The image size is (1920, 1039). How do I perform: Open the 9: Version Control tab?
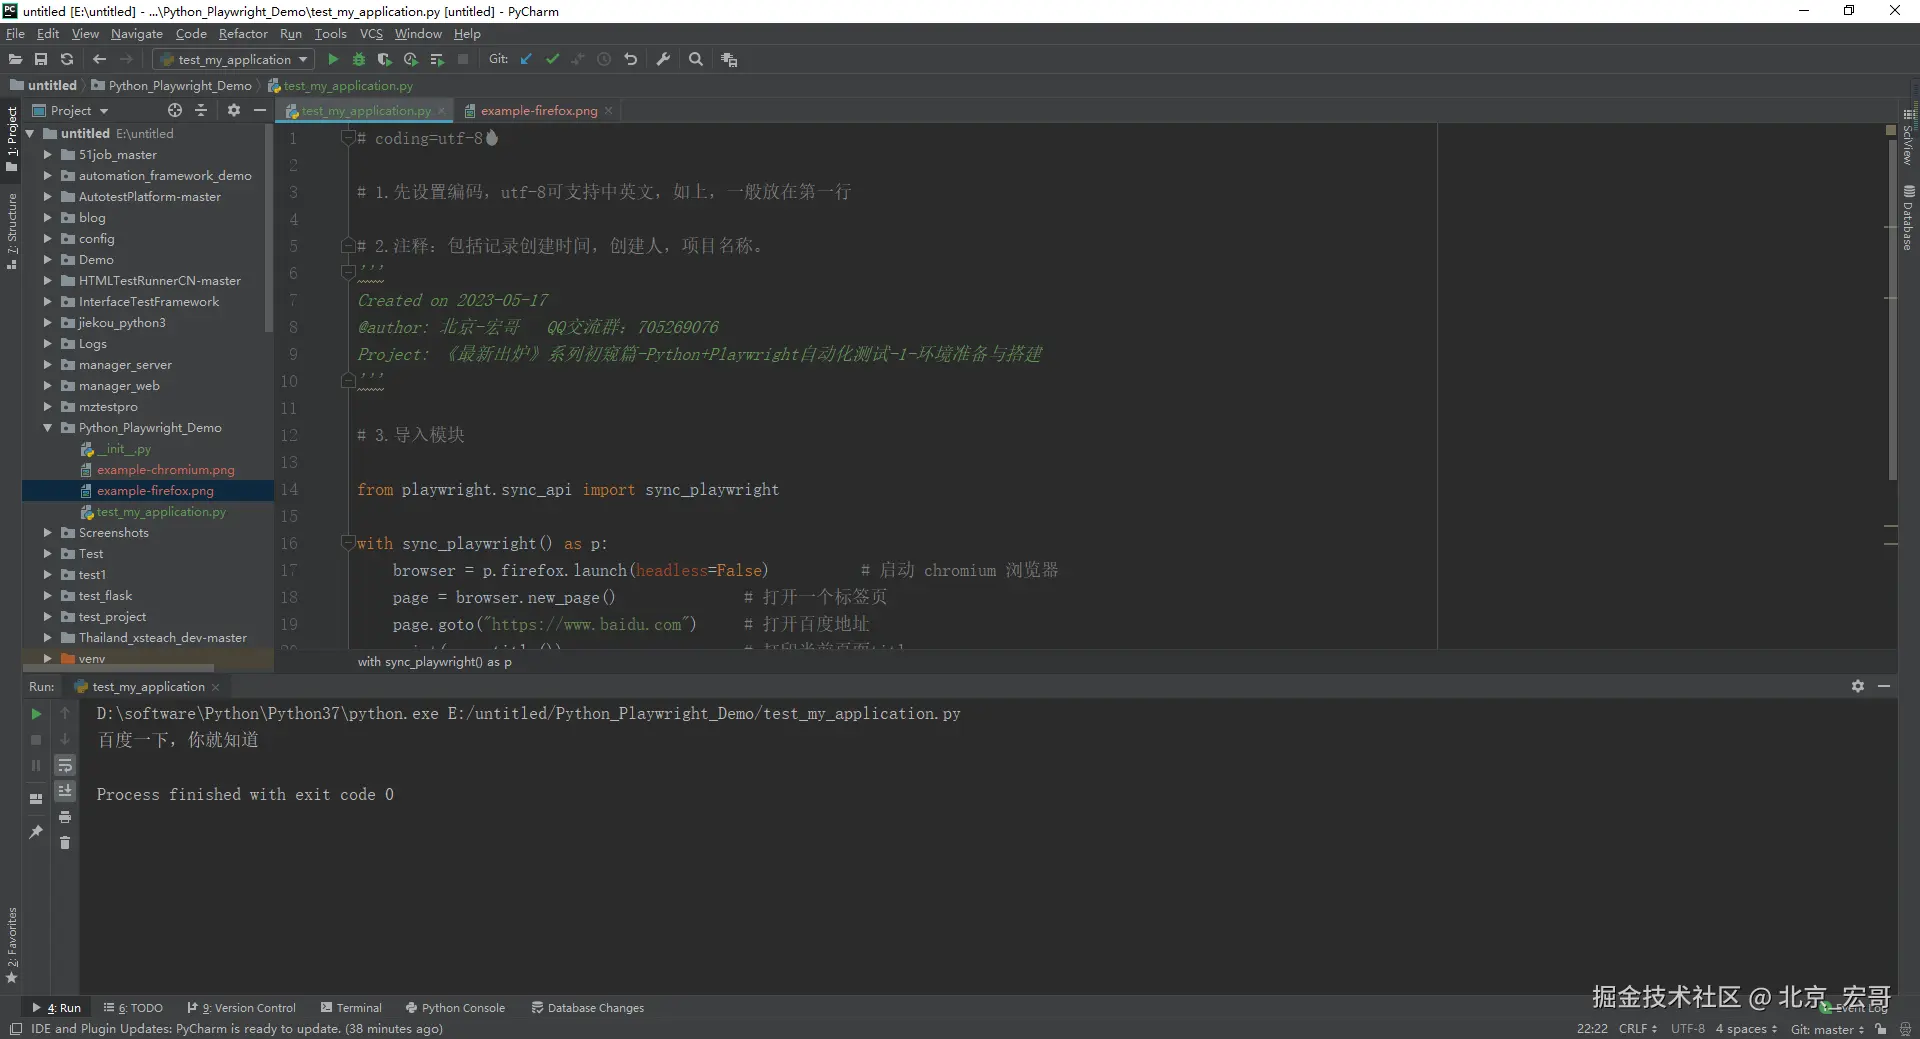(x=242, y=1008)
